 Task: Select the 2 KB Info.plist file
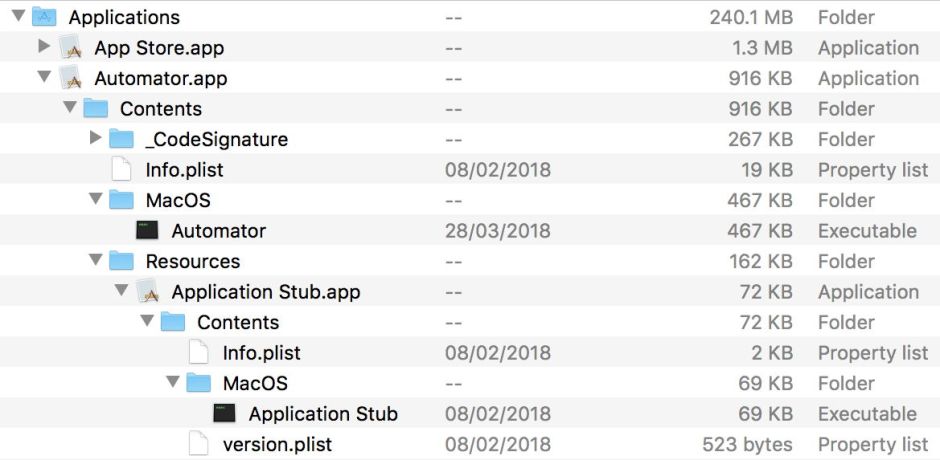[261, 353]
